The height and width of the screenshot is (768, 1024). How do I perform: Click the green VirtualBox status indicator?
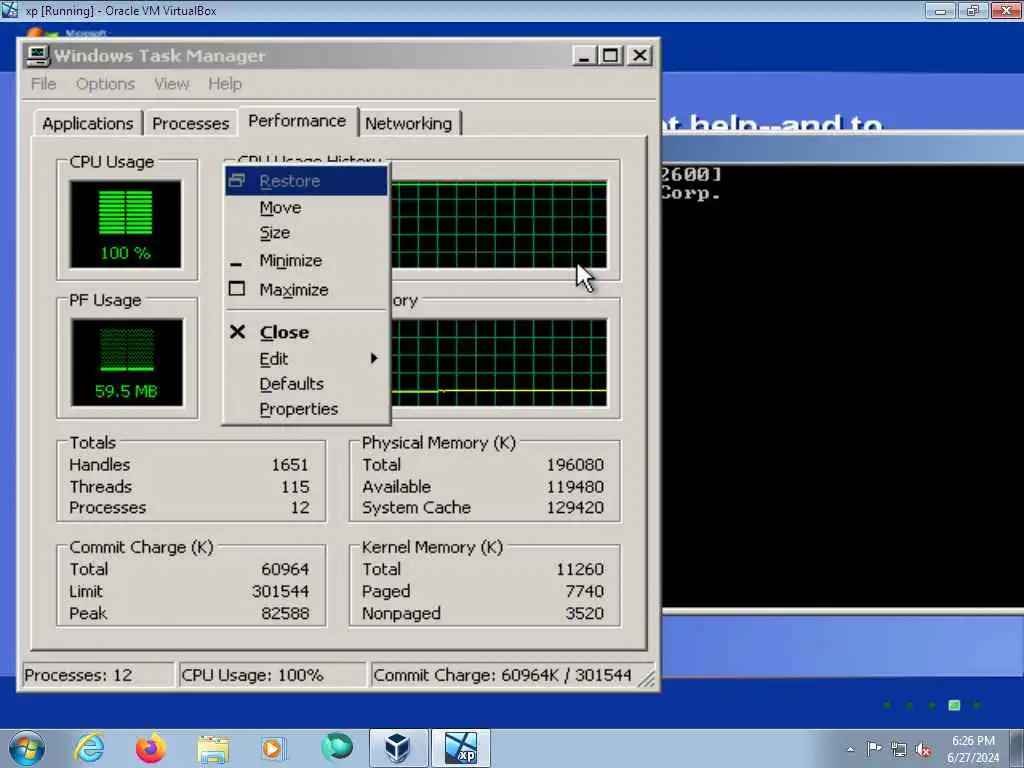954,705
